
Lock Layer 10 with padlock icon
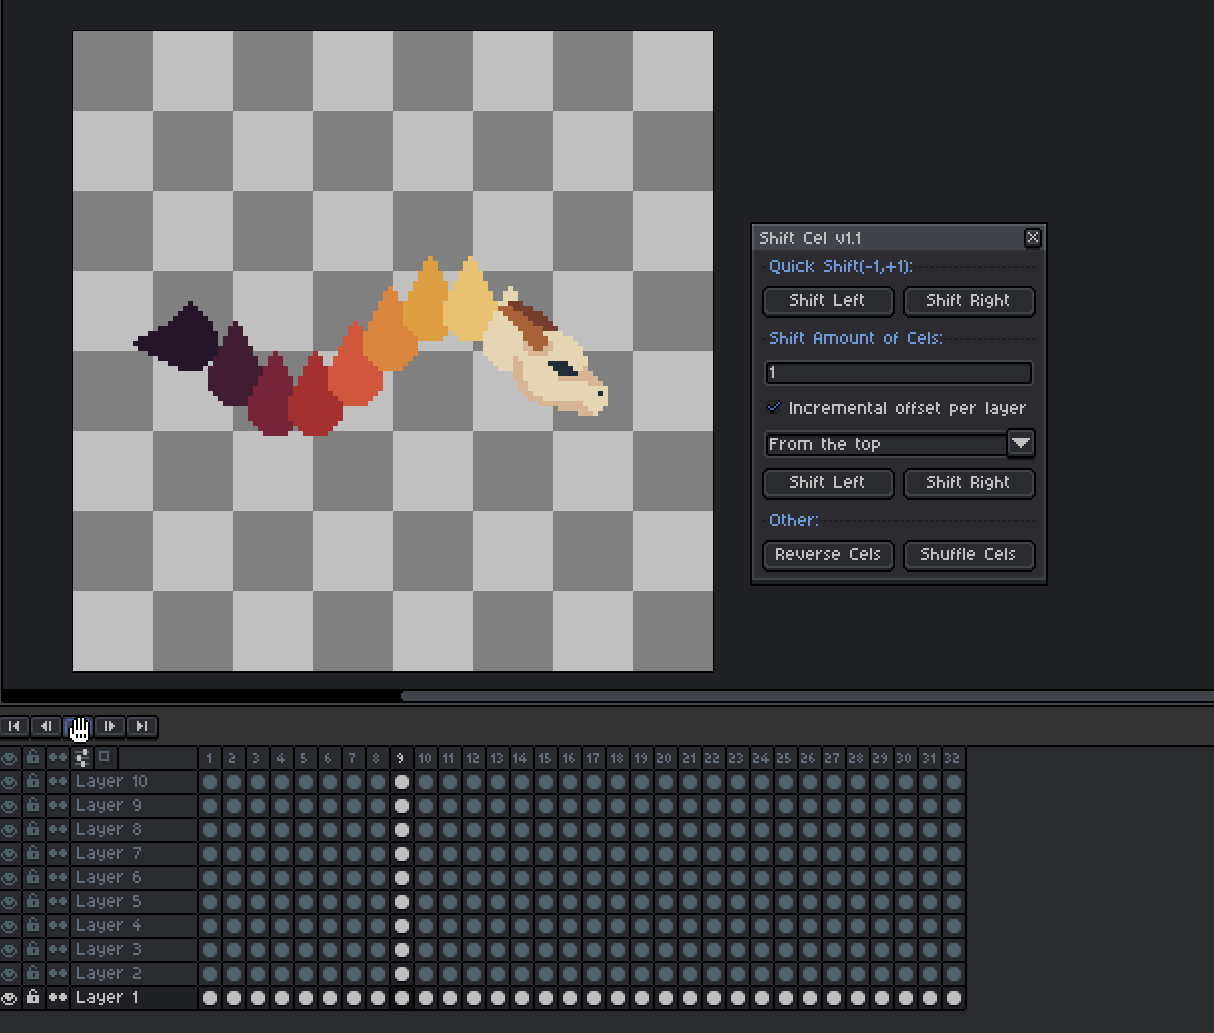coord(33,782)
